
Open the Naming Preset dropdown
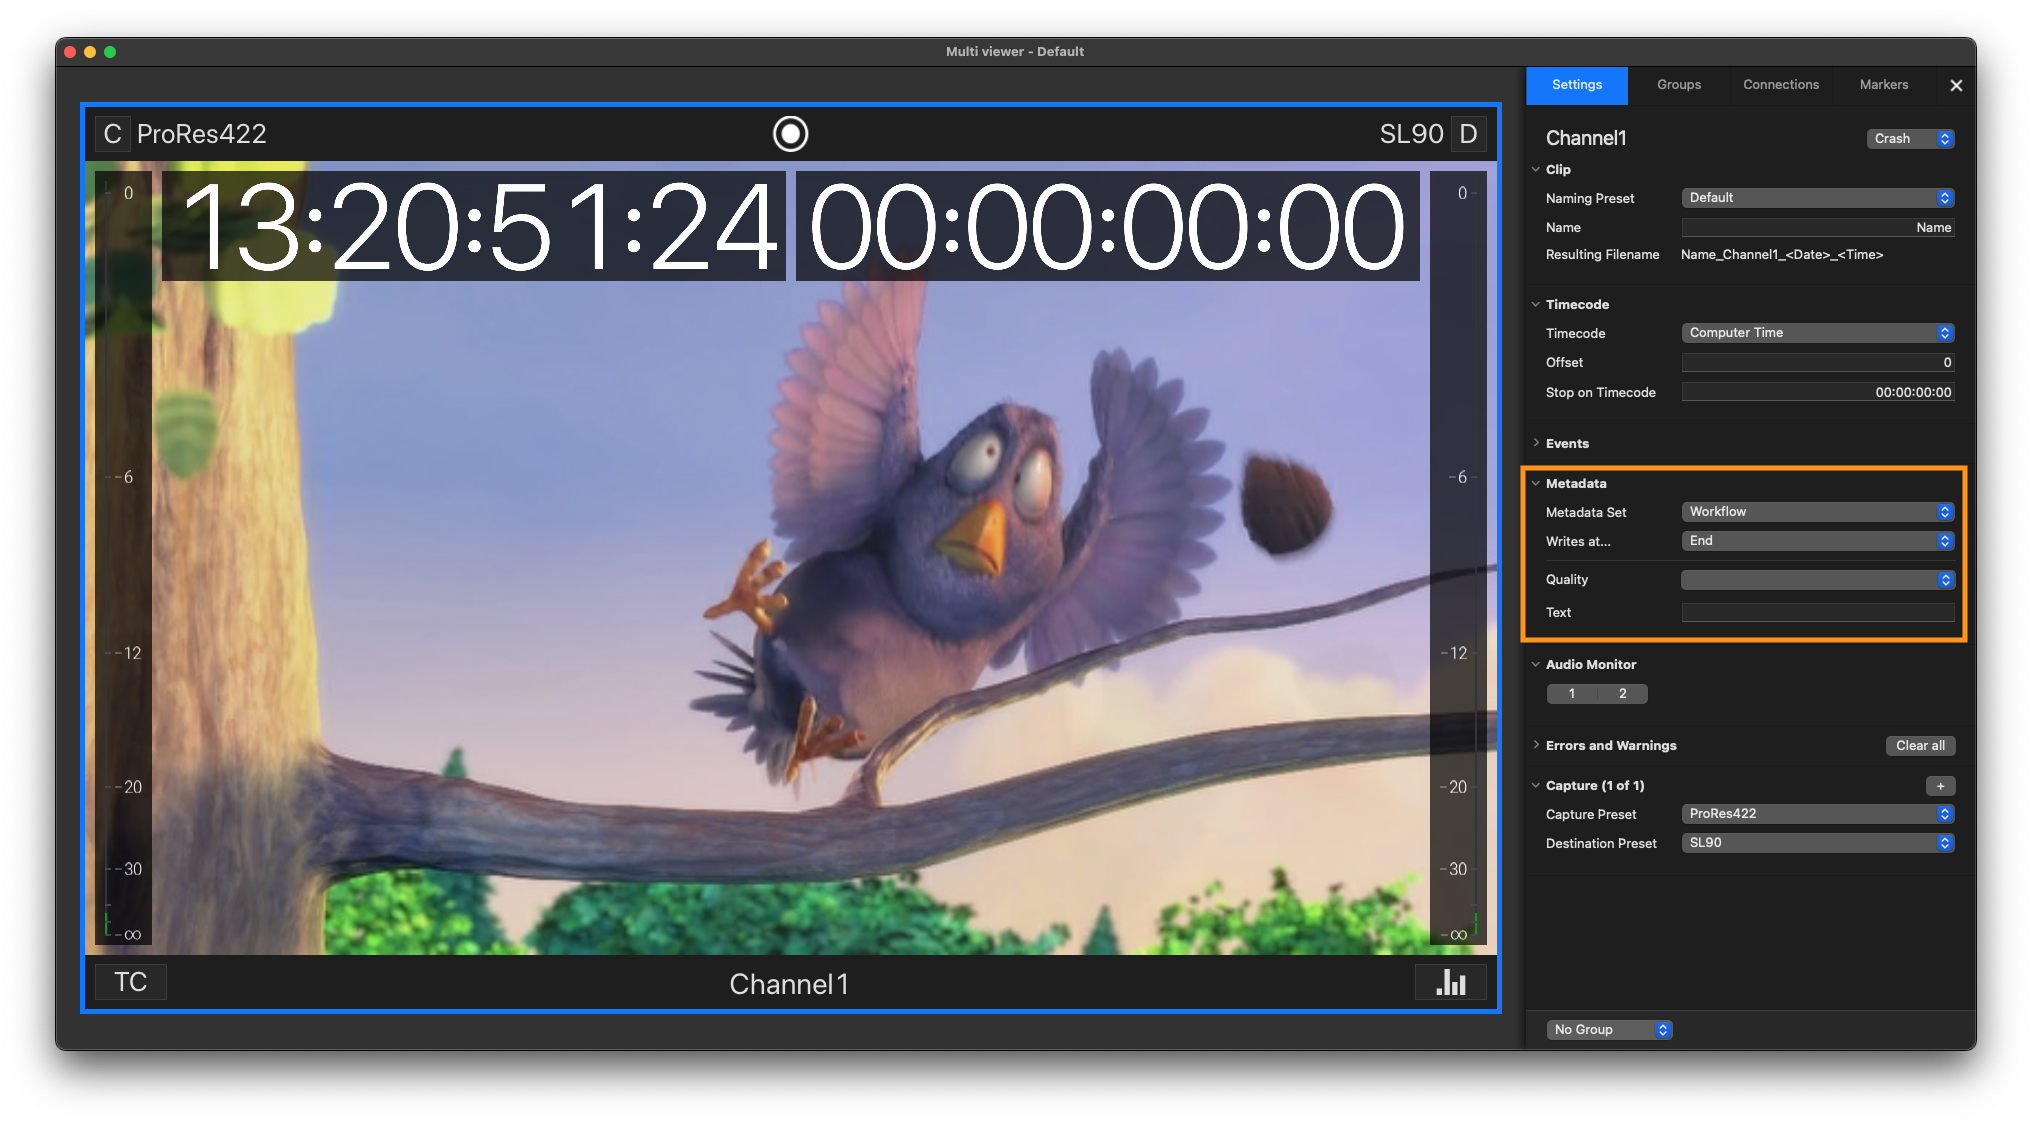point(1817,198)
